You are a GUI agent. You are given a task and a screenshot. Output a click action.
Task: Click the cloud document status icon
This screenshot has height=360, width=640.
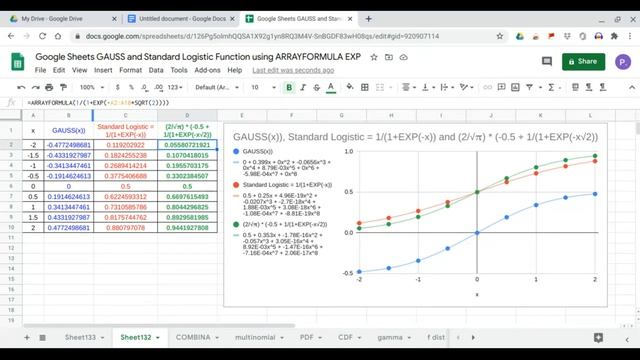pos(404,57)
